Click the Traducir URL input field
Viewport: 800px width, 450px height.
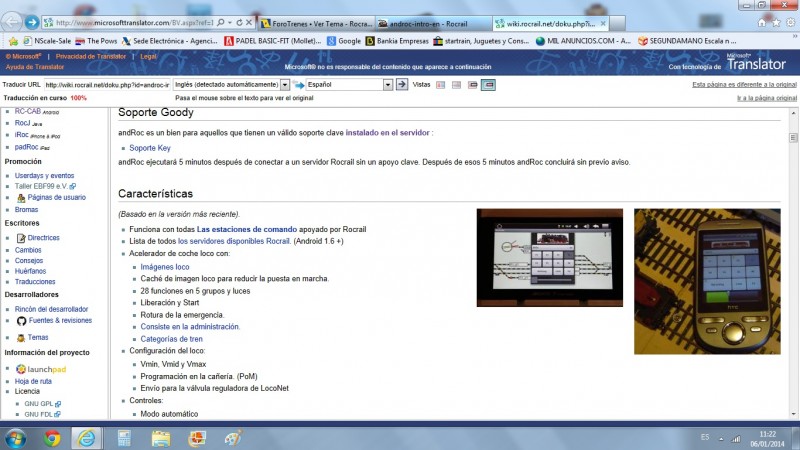[107, 85]
